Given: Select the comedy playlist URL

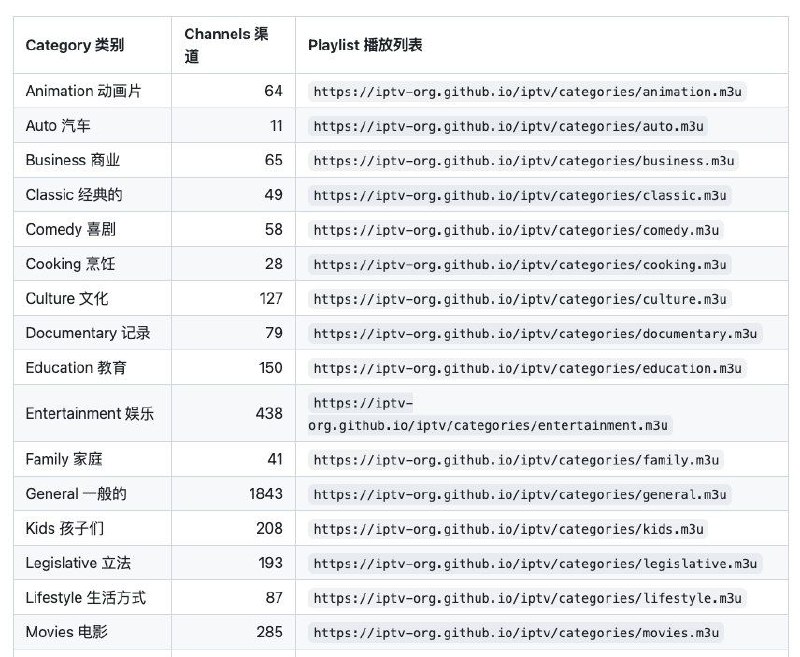Looking at the screenshot, I should (519, 229).
